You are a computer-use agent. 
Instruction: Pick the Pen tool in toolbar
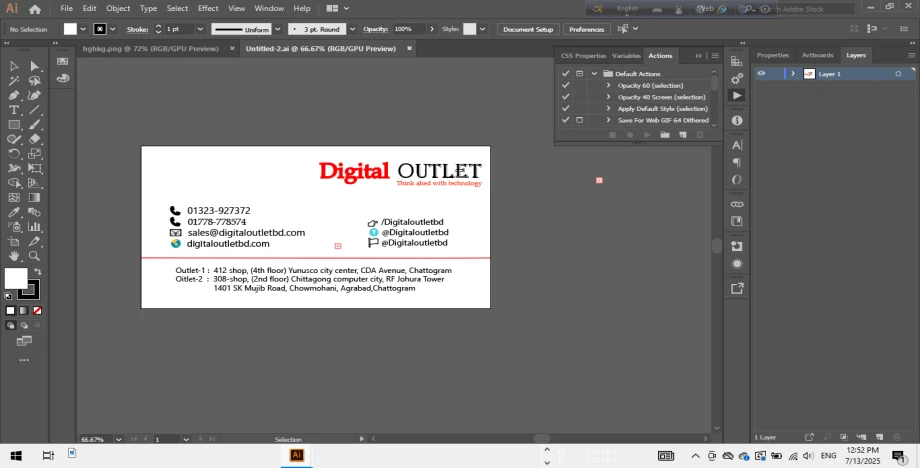click(x=14, y=95)
